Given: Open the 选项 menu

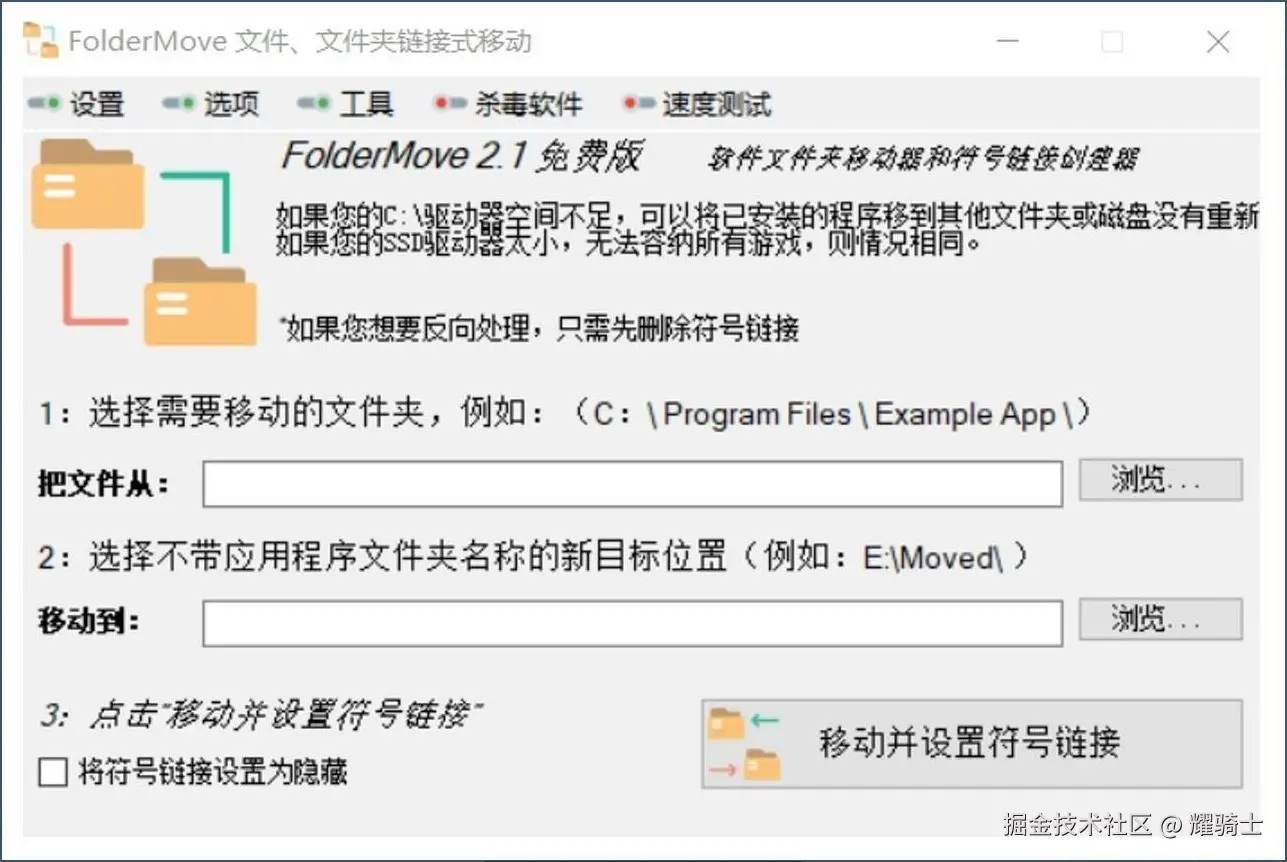Looking at the screenshot, I should [x=231, y=104].
